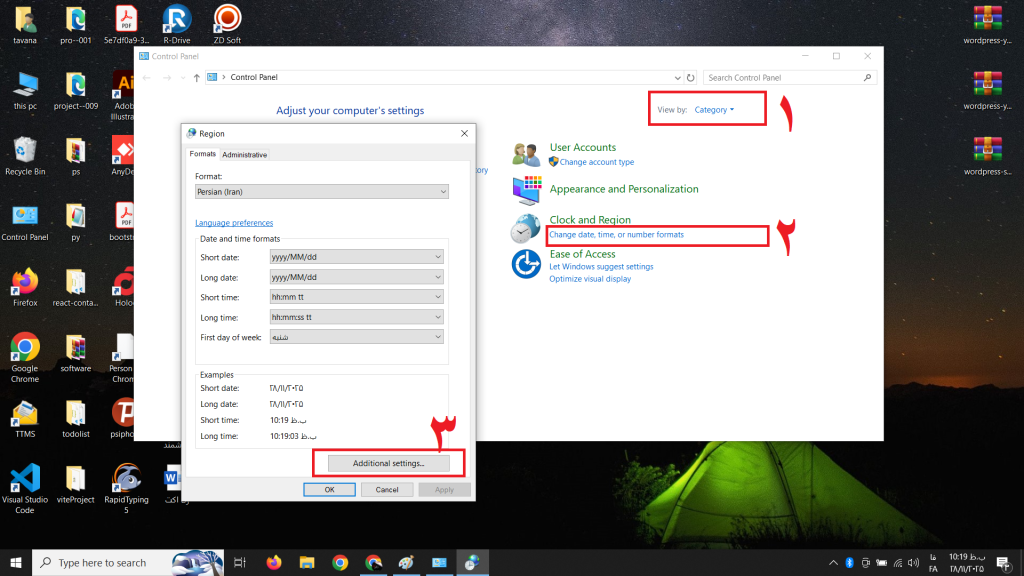Select the Formats tab
The width and height of the screenshot is (1024, 576).
point(202,154)
